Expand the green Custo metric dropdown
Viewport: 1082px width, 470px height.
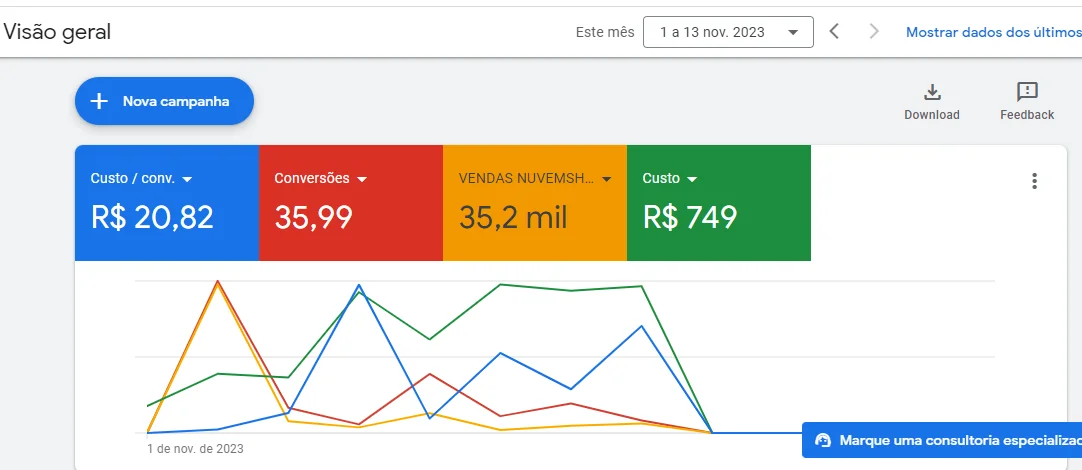coord(692,179)
